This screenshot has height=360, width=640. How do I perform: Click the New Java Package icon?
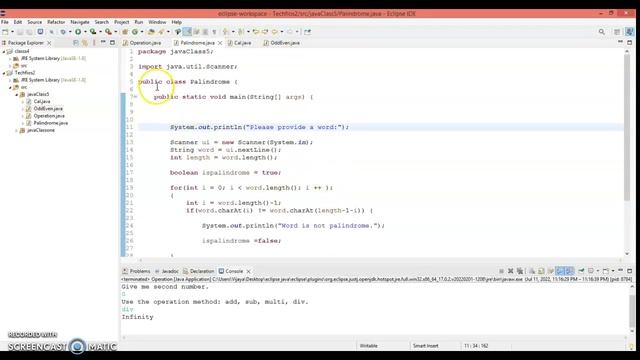(125, 32)
